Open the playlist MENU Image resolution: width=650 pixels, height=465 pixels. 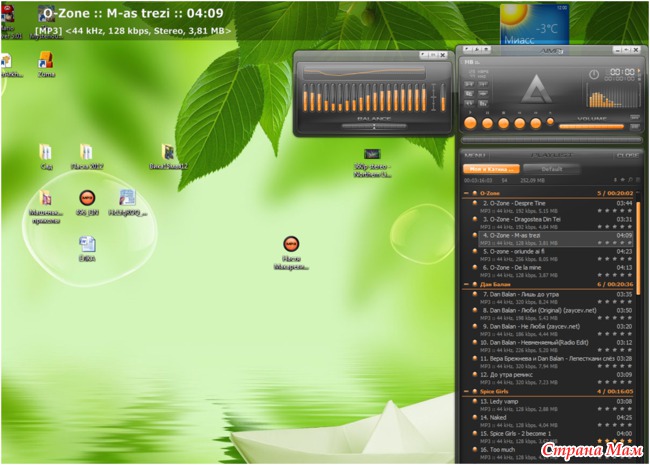[475, 155]
